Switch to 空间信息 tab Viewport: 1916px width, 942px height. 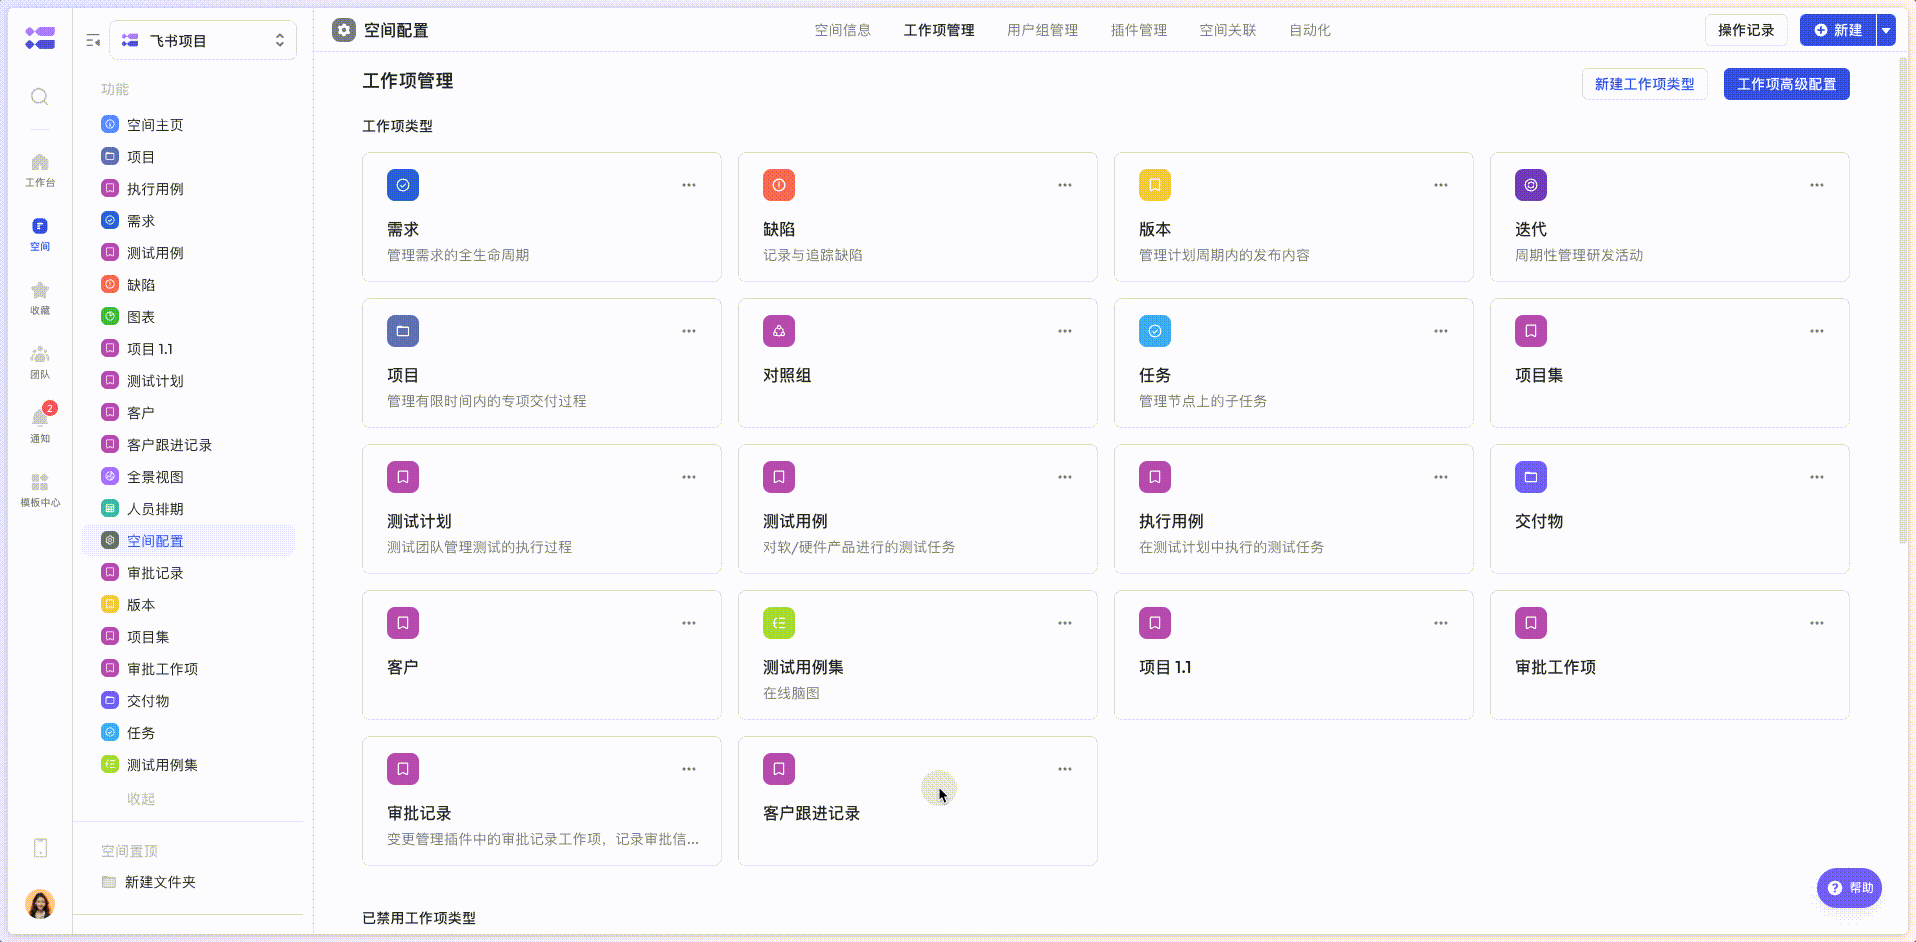pyautogui.click(x=843, y=30)
